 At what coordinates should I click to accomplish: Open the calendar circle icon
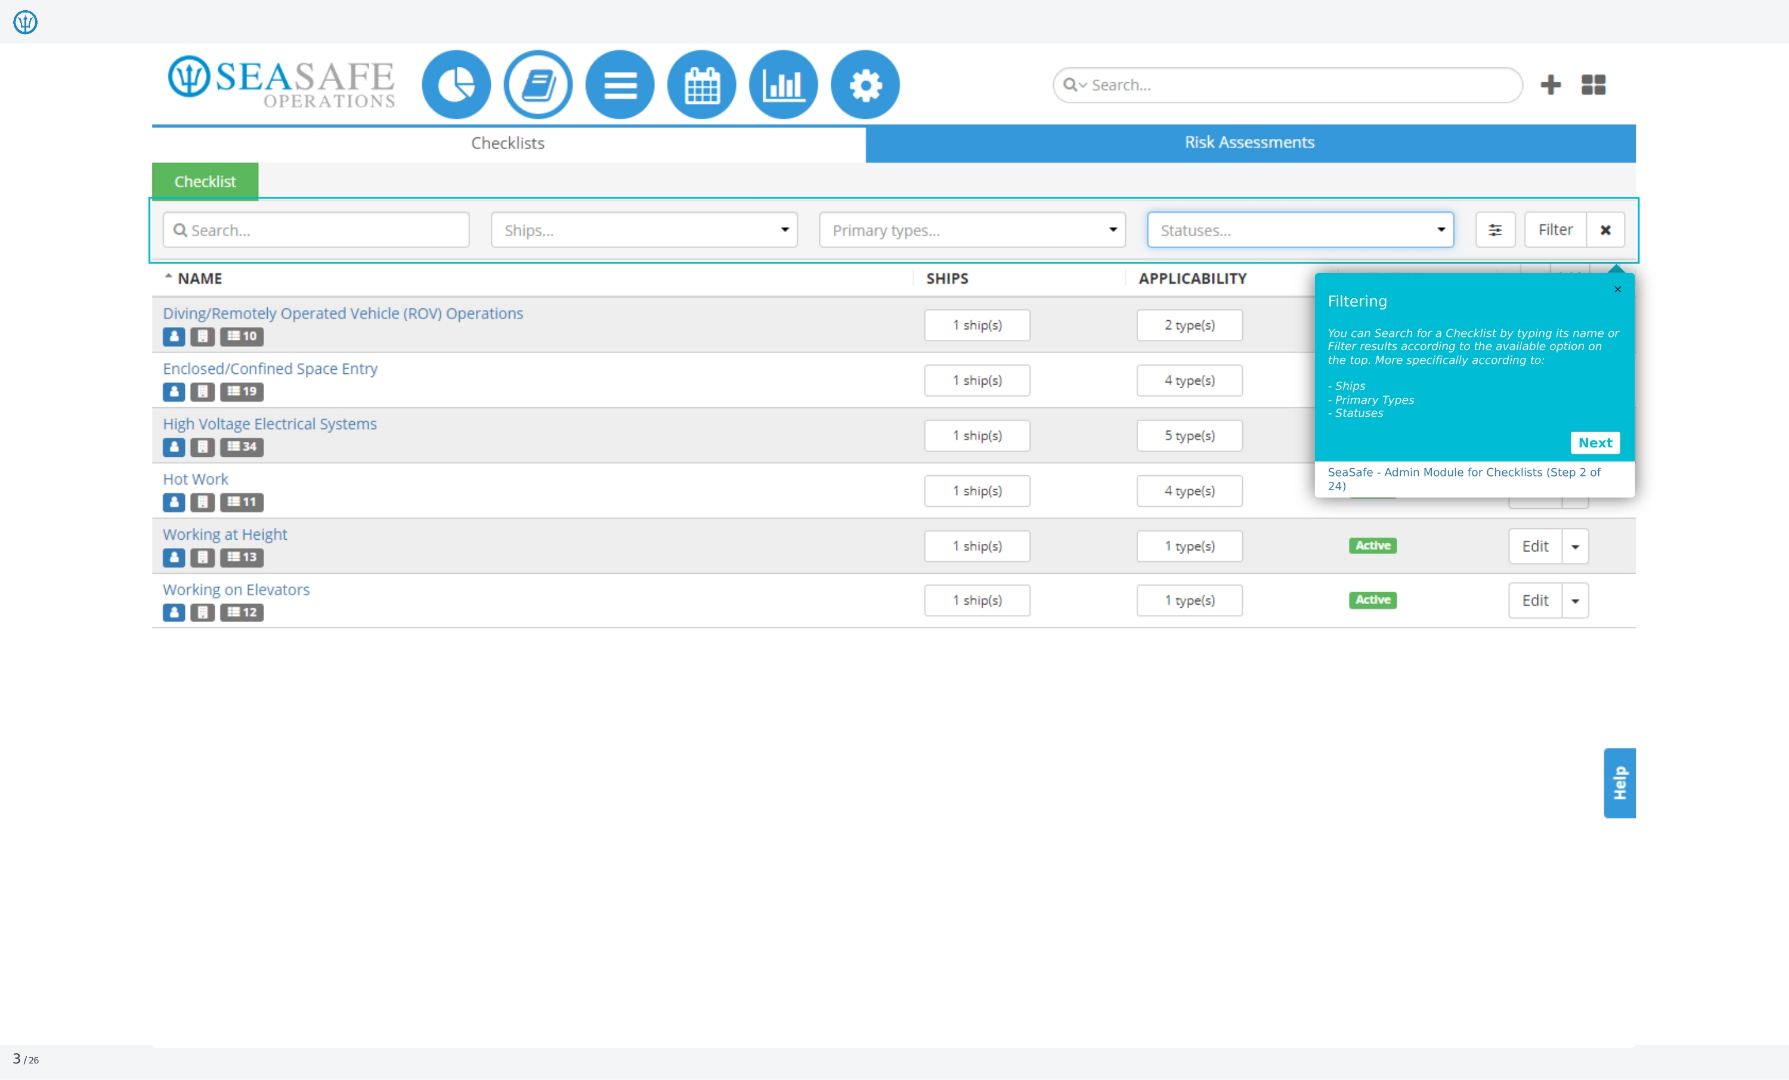[702, 85]
